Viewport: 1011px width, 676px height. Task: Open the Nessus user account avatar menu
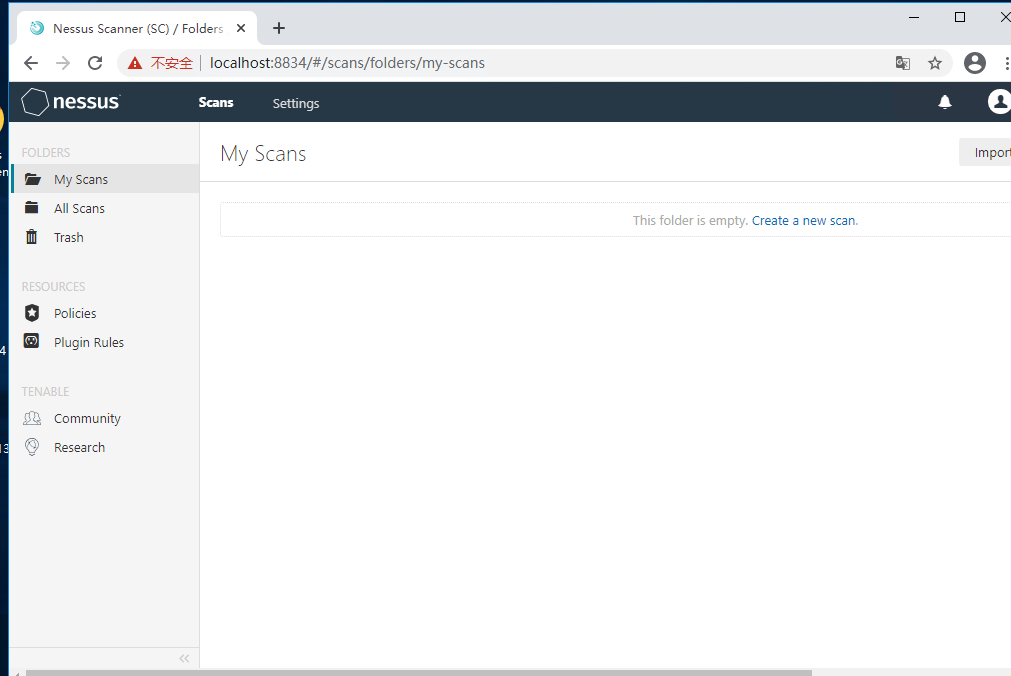(x=999, y=101)
